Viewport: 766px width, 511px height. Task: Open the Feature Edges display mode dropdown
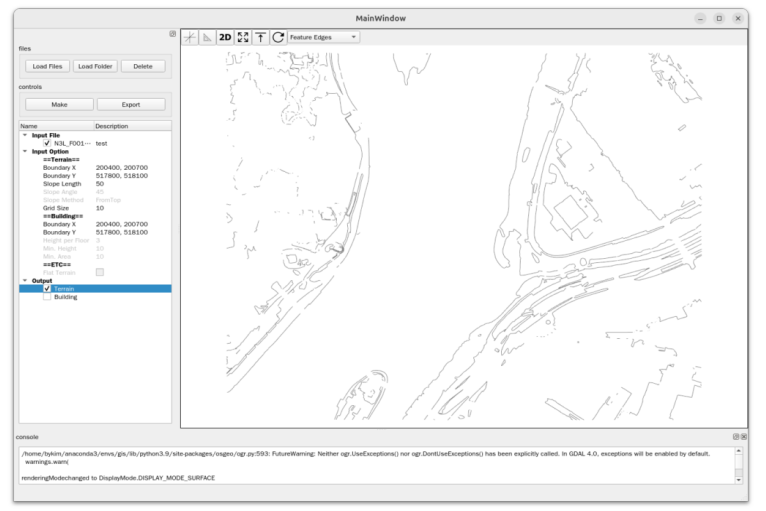323,37
